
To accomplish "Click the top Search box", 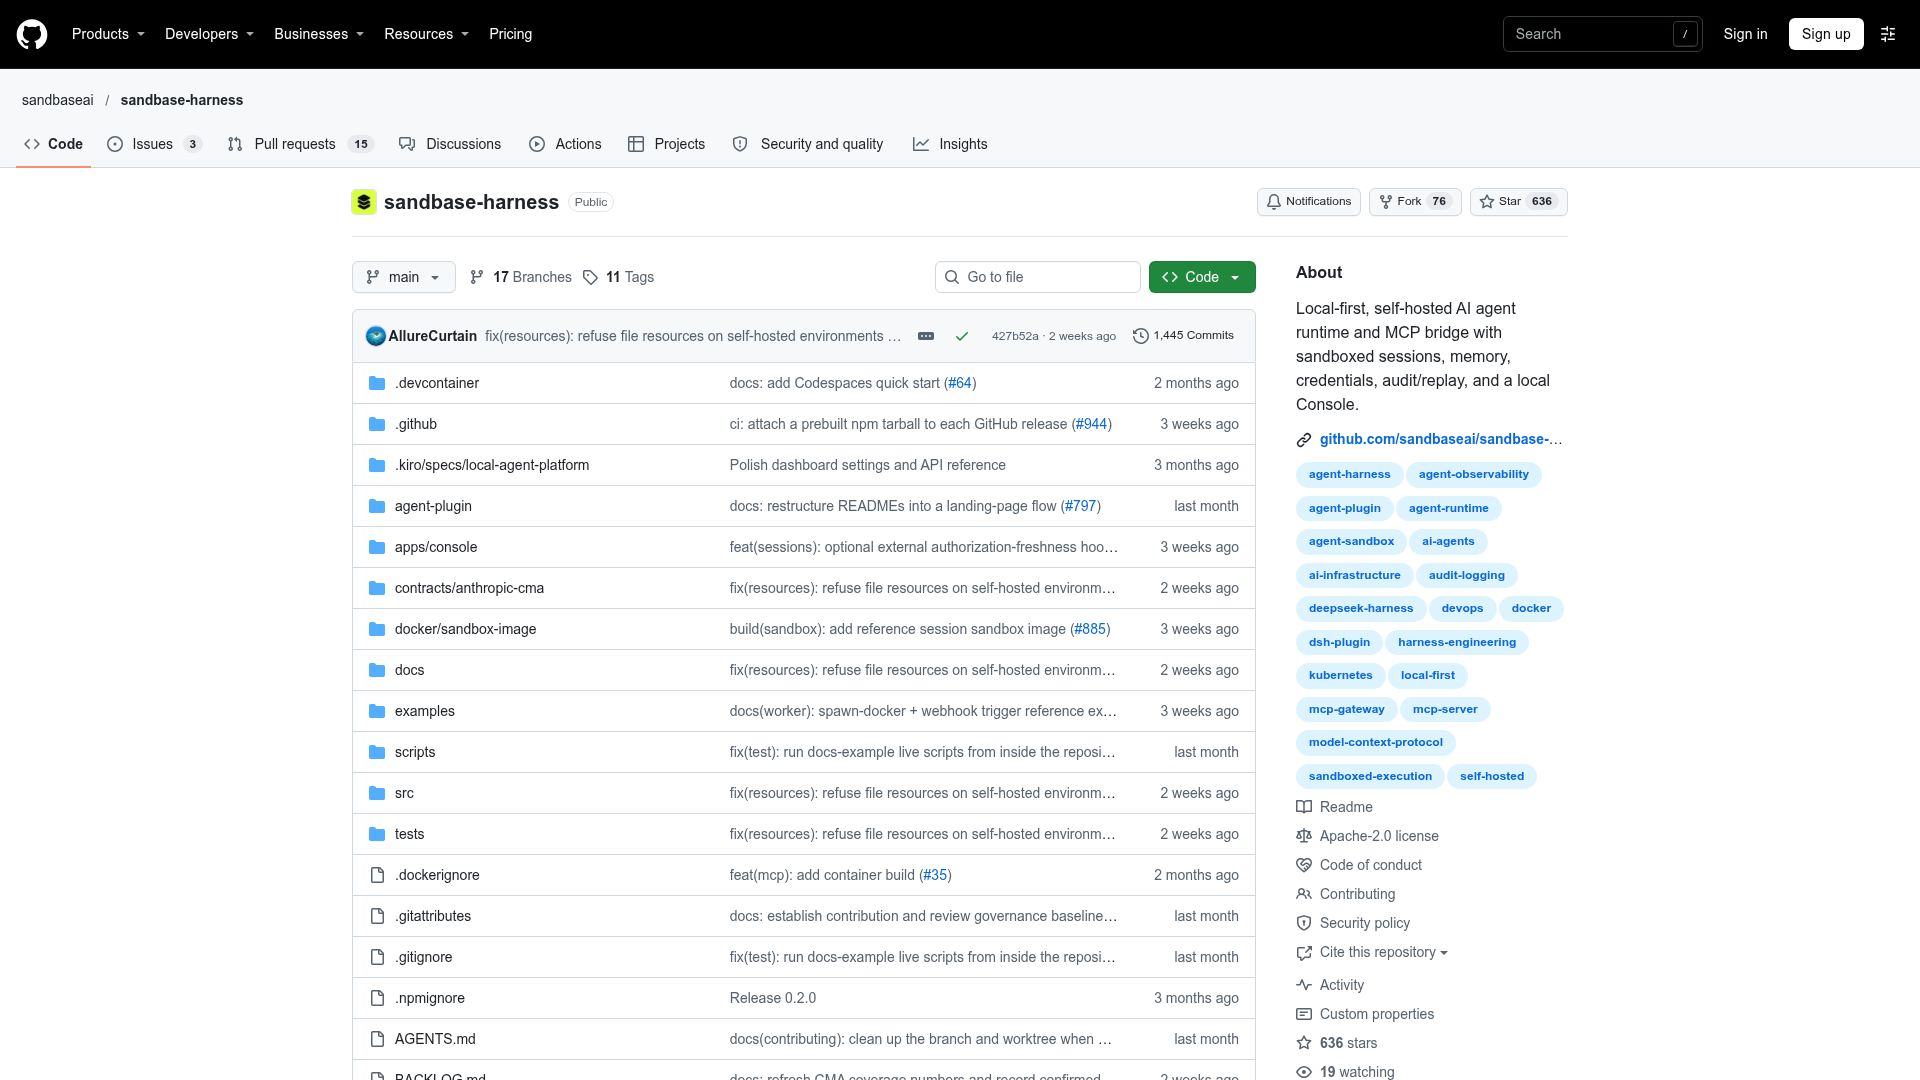I will coord(1602,34).
